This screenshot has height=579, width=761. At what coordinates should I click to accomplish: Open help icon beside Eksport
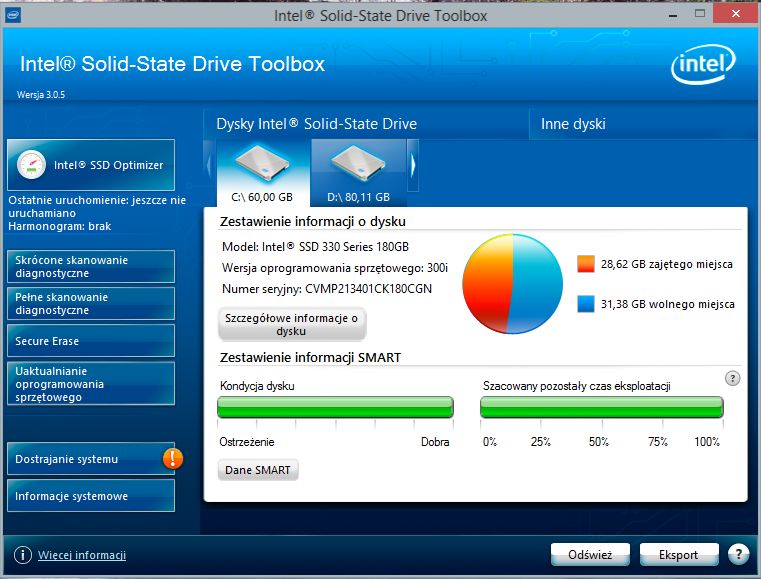click(738, 554)
